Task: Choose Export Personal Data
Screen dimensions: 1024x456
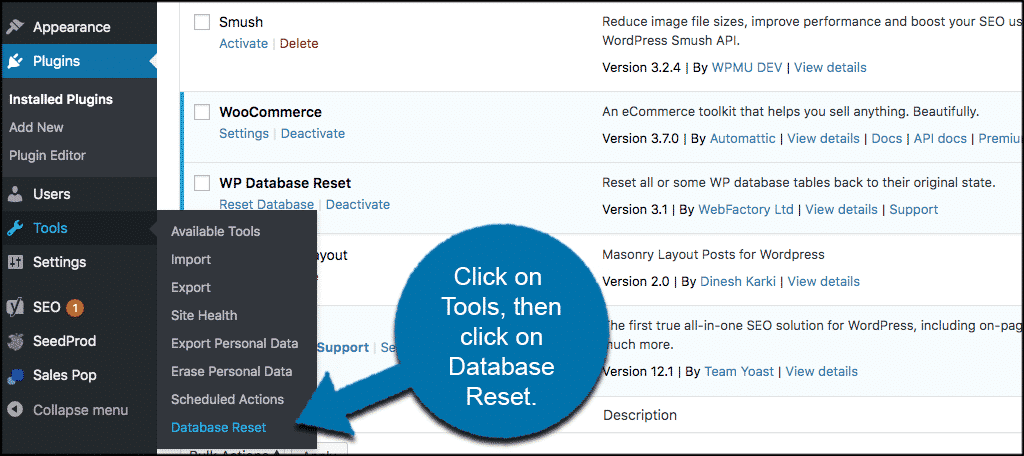Action: click(234, 344)
